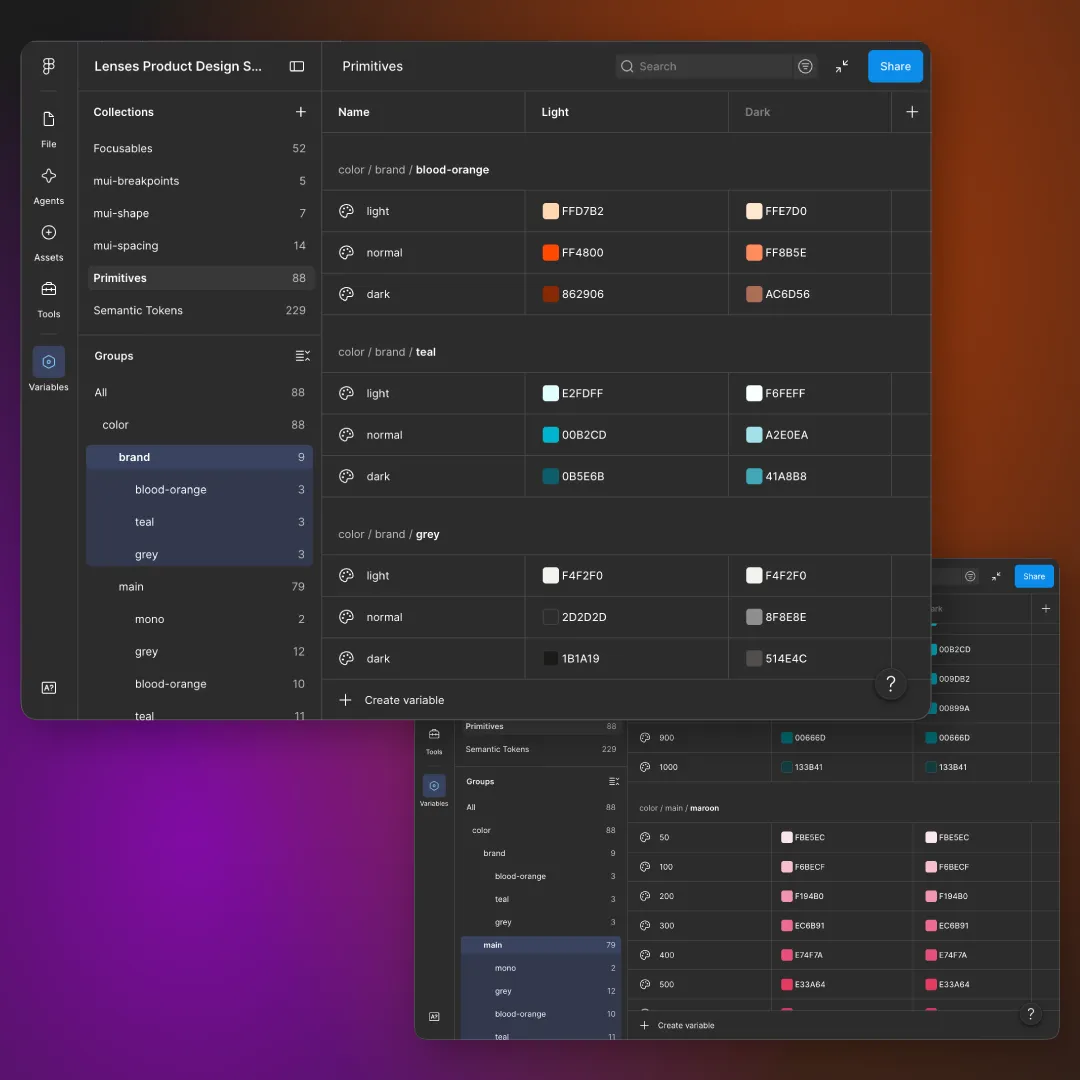Click the Search variables input field

704,66
